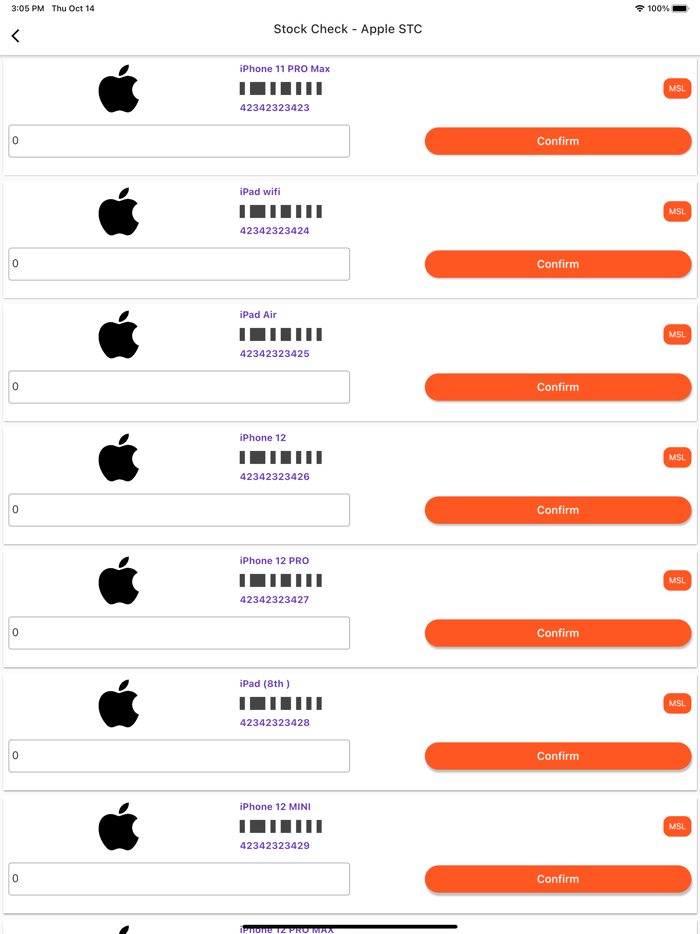700x934 pixels.
Task: Tap the Apple logo beside iPad wifi
Action: click(x=119, y=211)
